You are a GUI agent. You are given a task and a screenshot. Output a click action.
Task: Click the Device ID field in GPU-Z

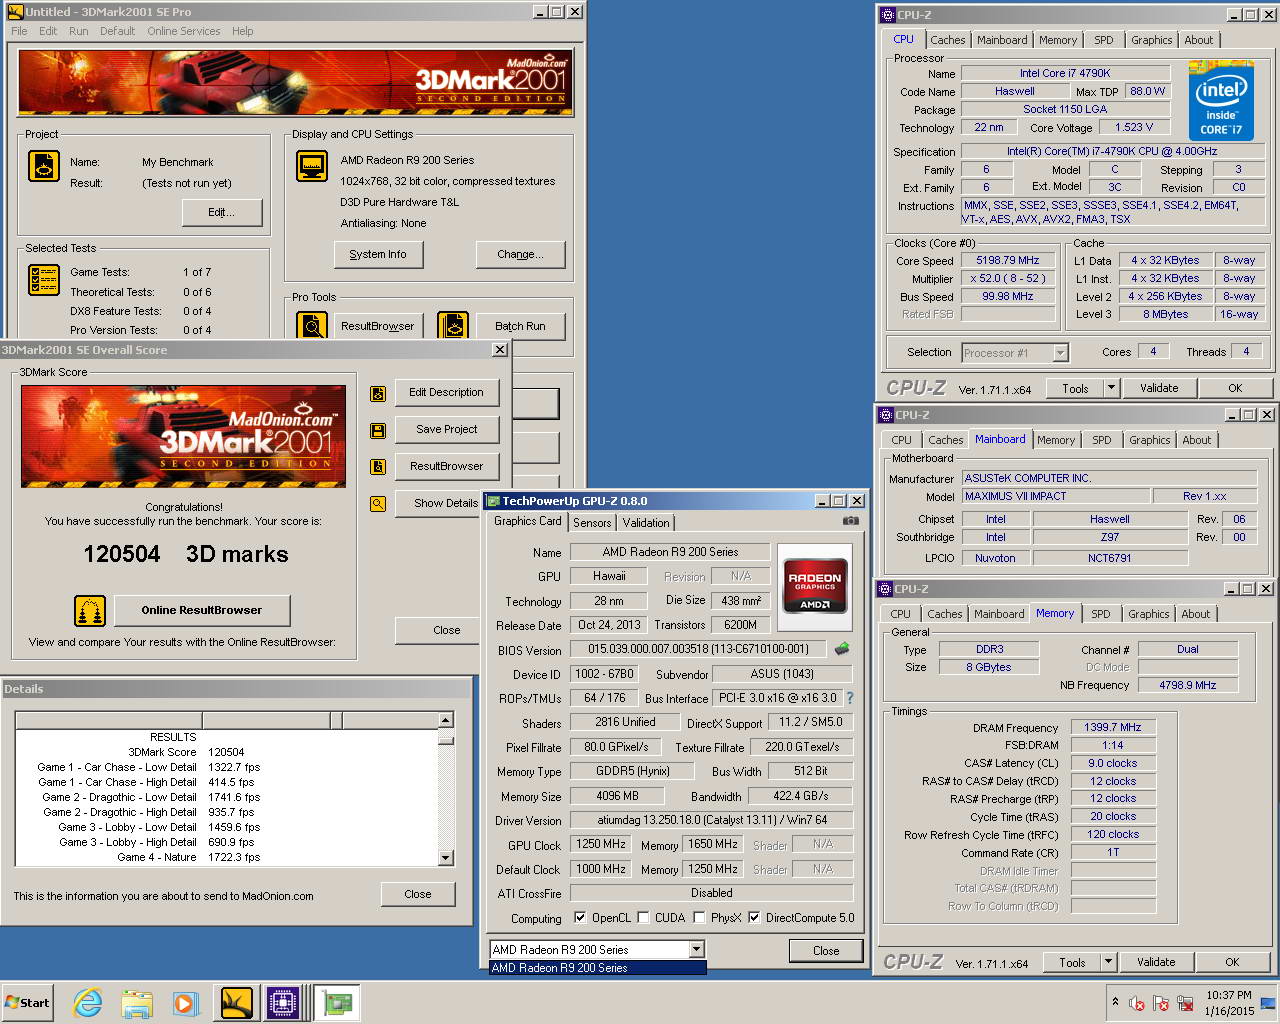(603, 674)
